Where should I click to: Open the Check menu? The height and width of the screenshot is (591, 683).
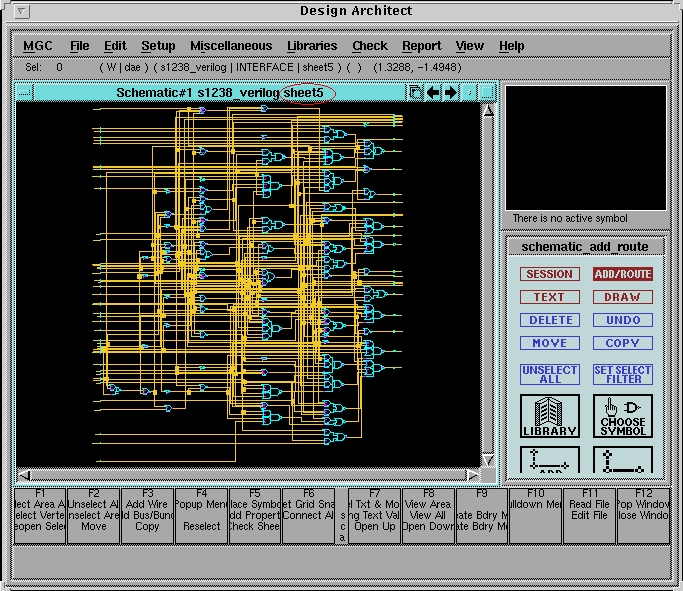click(x=369, y=46)
